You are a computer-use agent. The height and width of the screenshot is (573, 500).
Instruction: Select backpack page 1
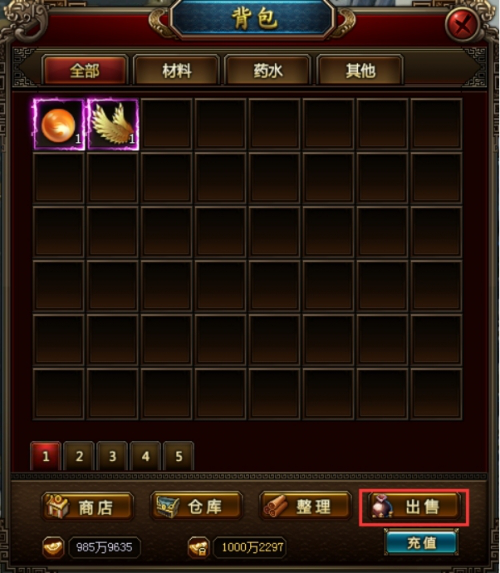coord(46,456)
